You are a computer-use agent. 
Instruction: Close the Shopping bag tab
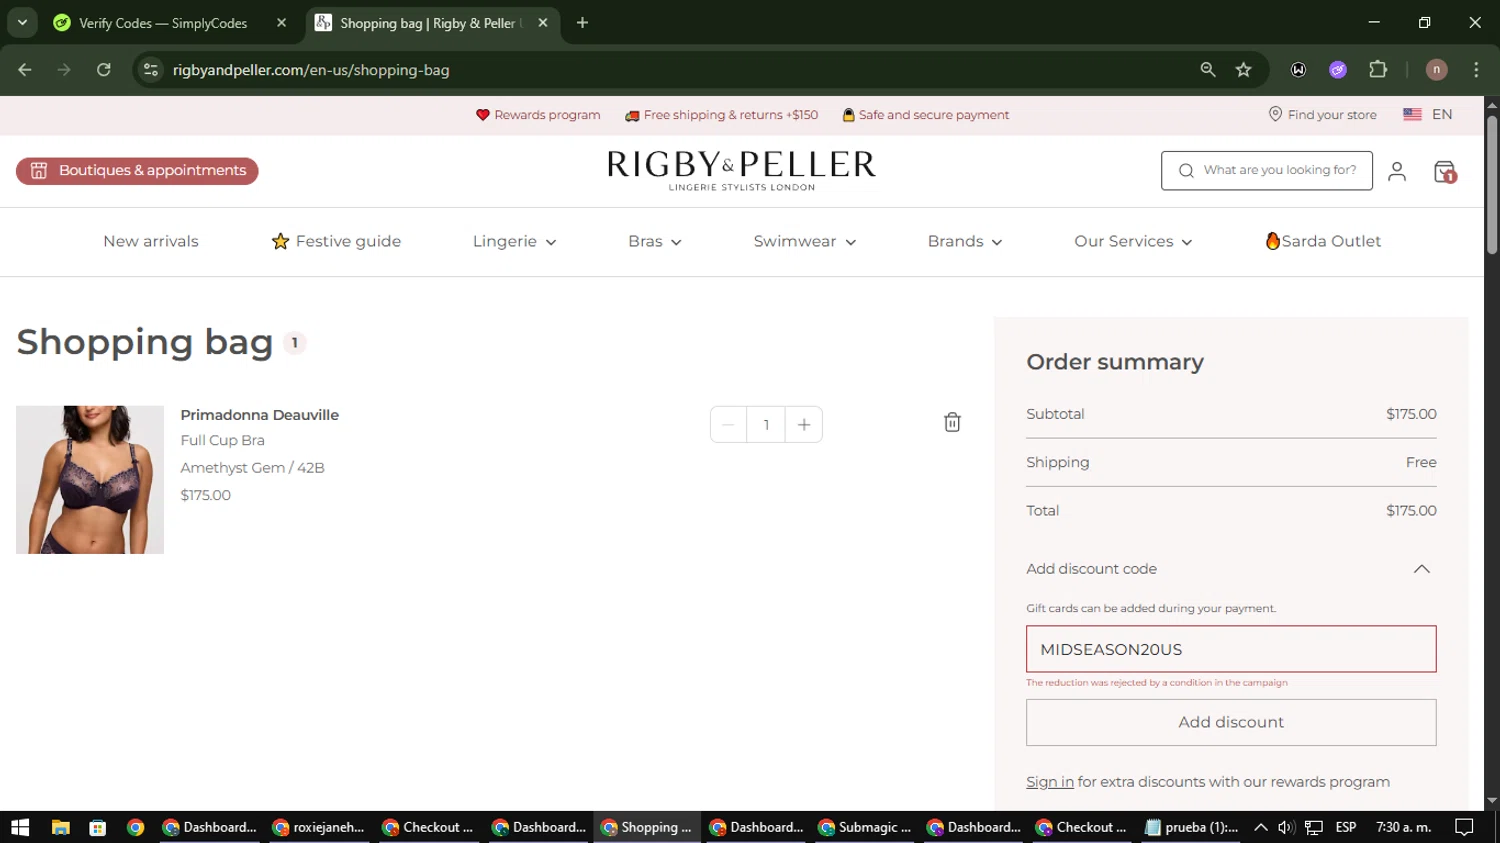pyautogui.click(x=543, y=23)
